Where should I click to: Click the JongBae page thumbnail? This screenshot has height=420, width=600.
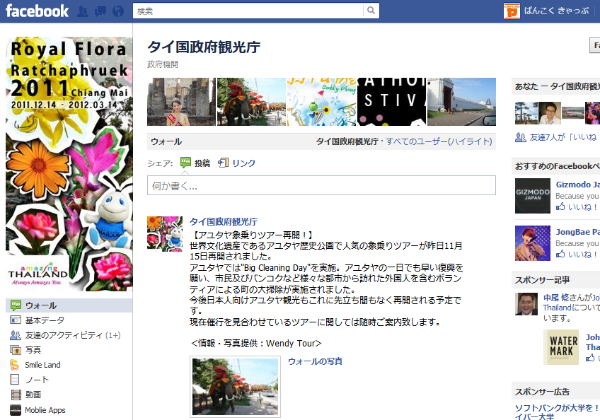coord(533,243)
